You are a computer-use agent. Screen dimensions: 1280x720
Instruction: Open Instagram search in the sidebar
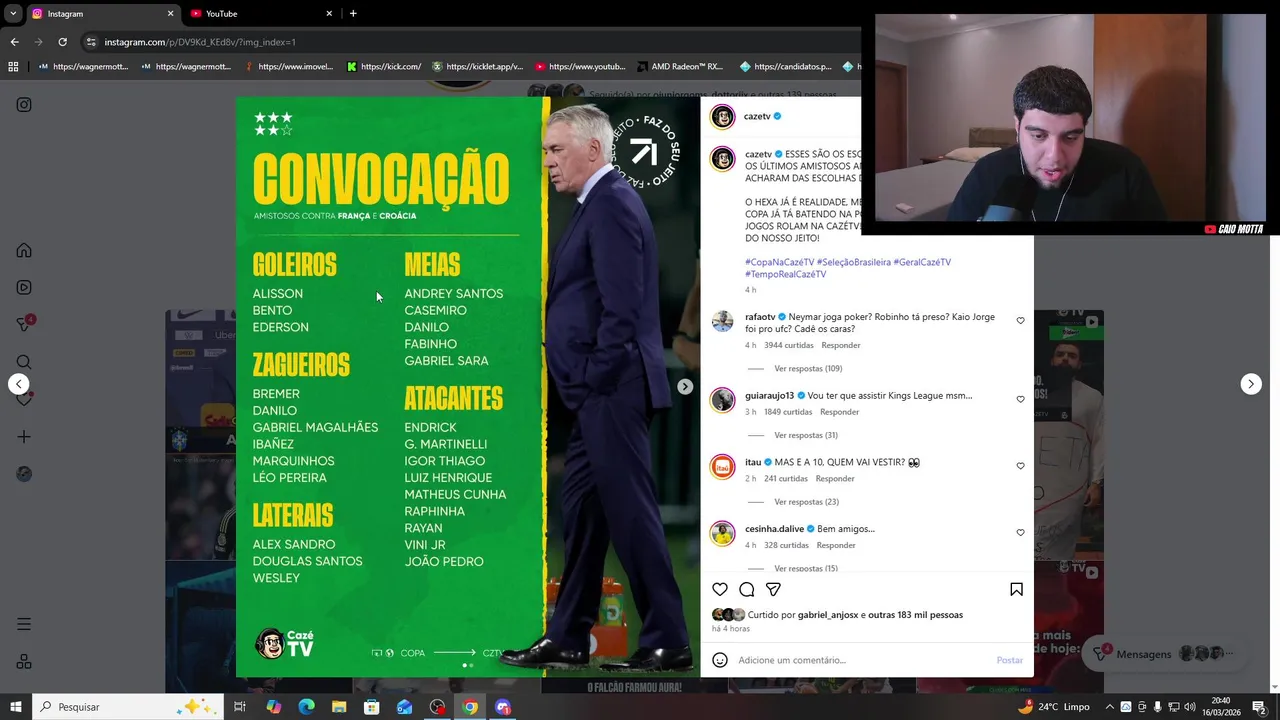24,362
